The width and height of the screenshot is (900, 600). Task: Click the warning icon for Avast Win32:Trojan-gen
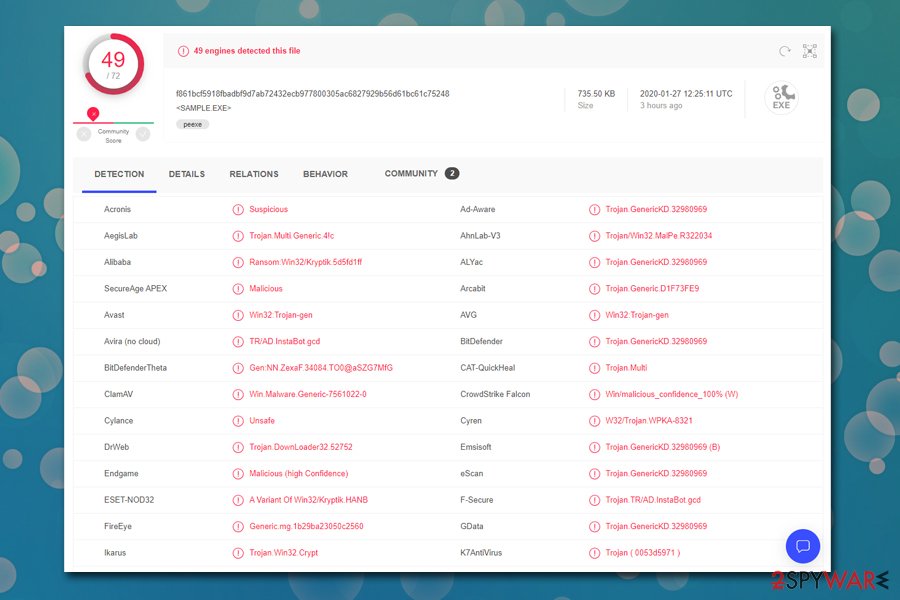[238, 315]
